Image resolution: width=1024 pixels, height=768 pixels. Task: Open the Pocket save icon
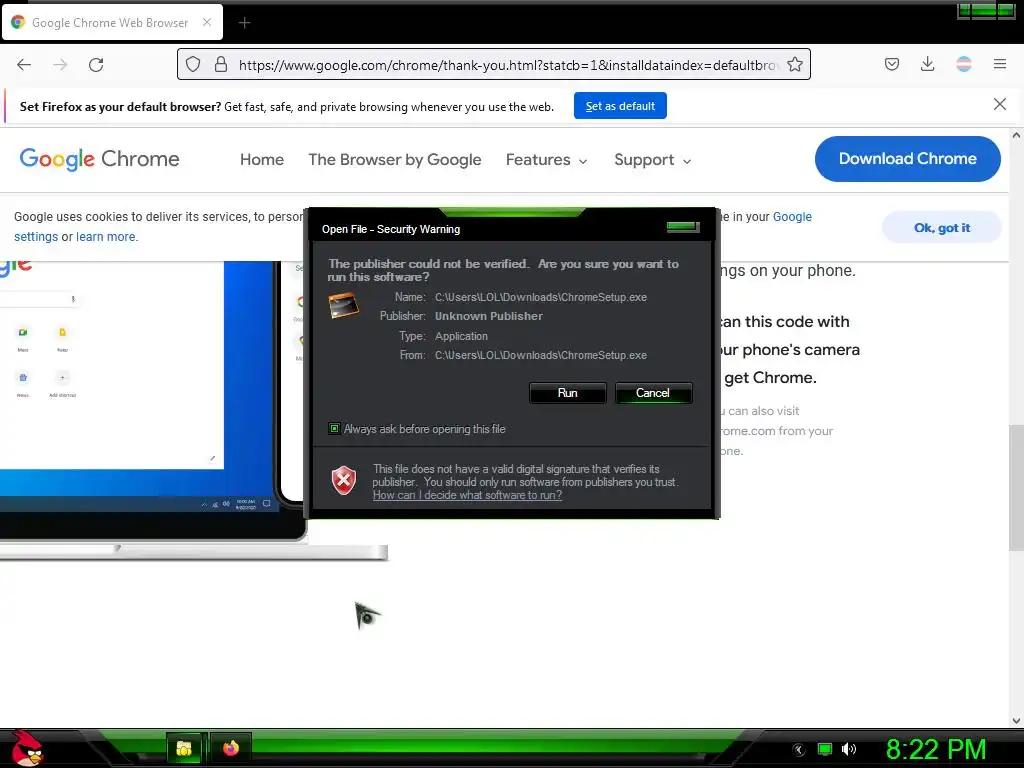pyautogui.click(x=891, y=64)
